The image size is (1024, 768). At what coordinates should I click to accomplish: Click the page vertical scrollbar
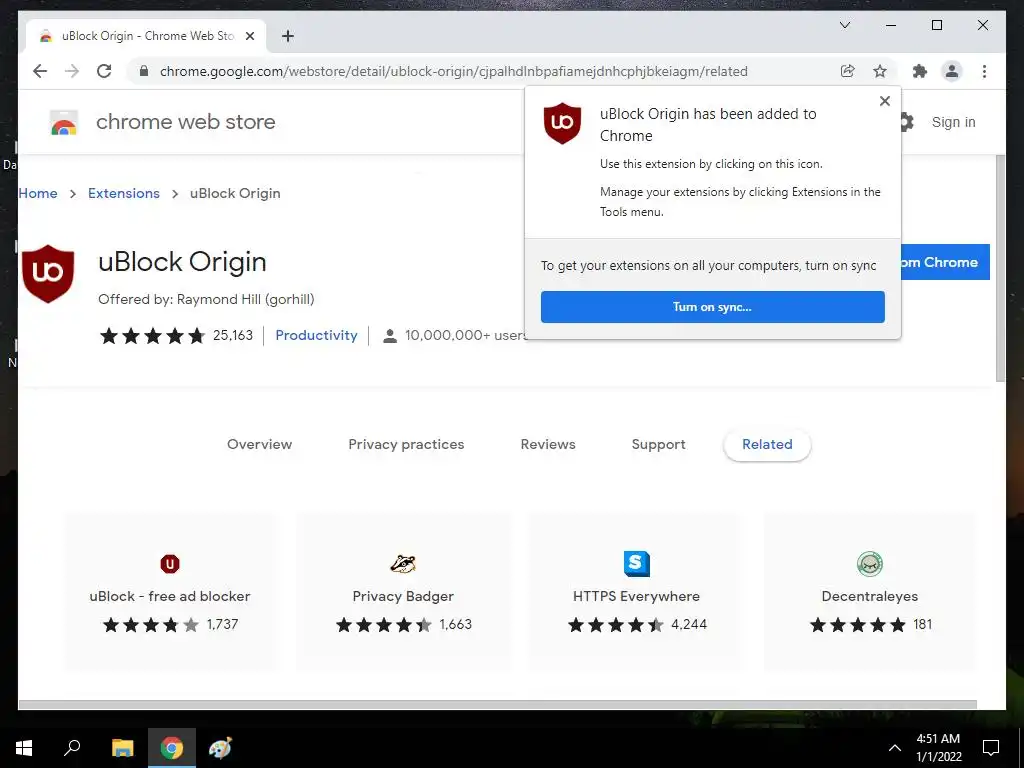(x=1000, y=268)
